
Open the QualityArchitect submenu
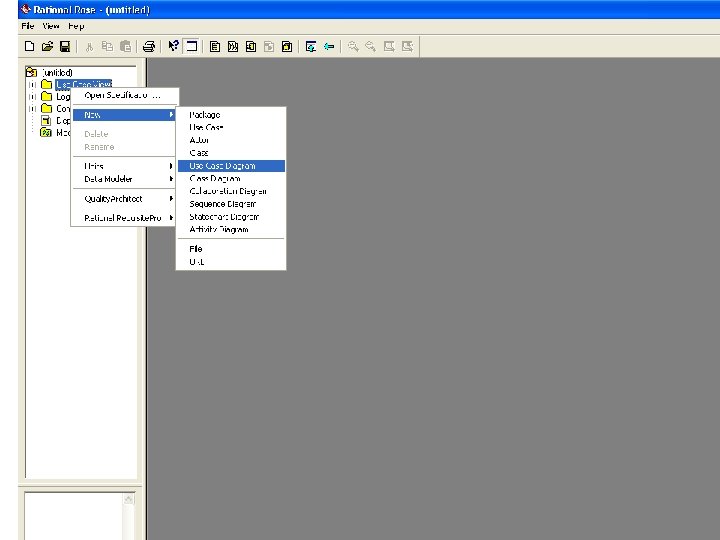[124, 198]
